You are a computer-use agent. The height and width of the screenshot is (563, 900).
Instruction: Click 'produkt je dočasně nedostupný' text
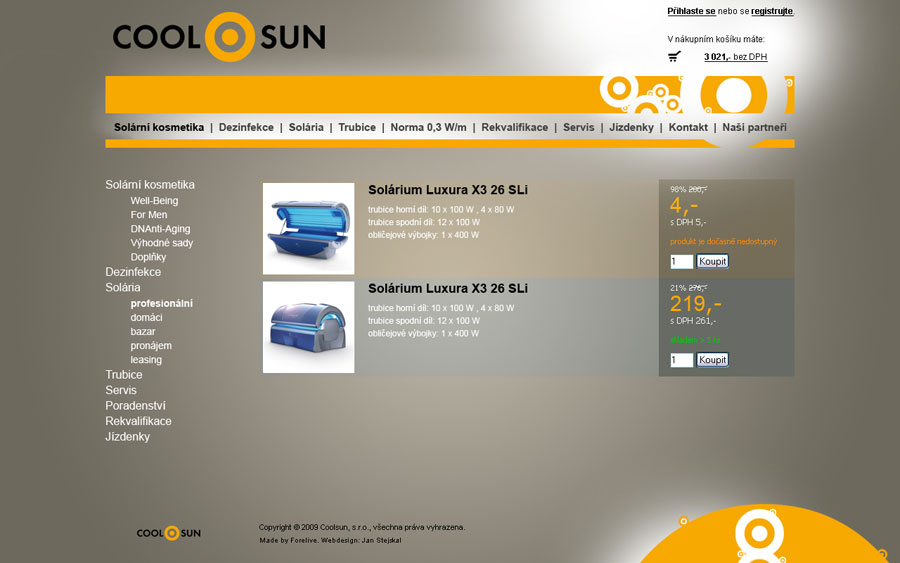tap(723, 242)
